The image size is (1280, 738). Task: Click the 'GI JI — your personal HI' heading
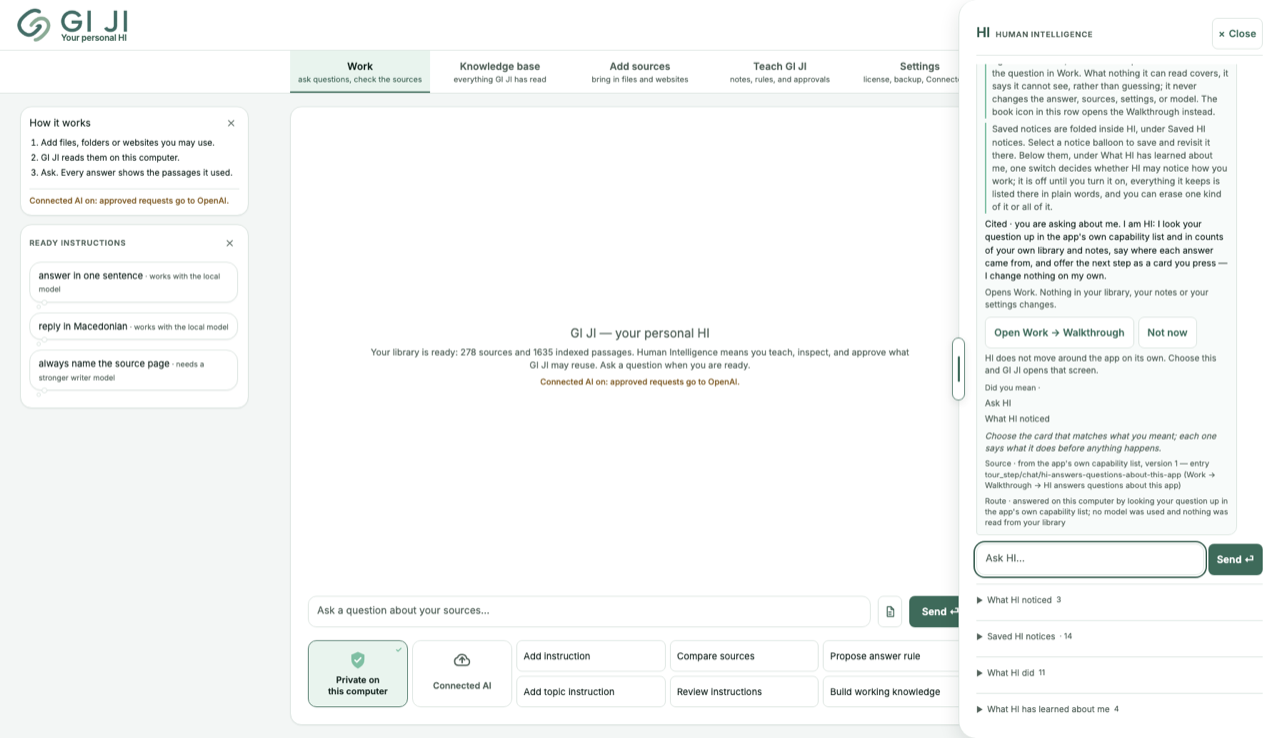pos(640,333)
